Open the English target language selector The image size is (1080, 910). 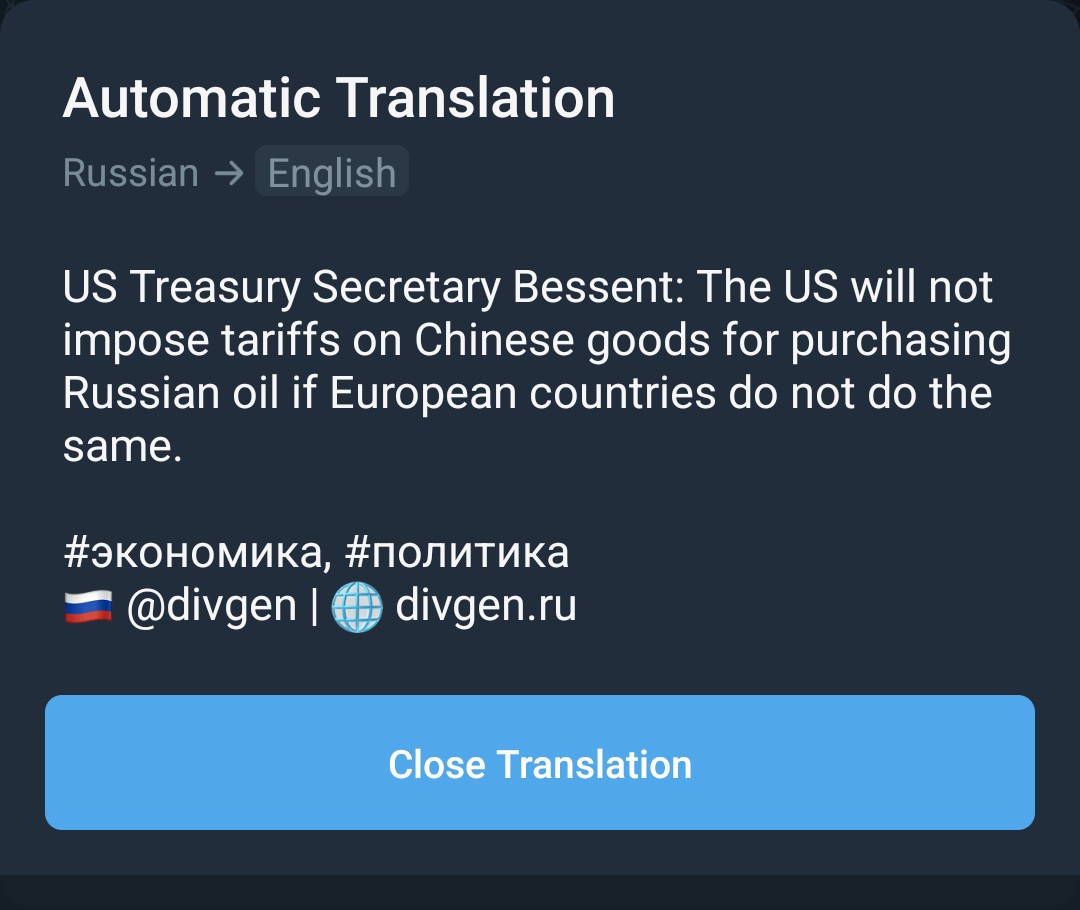pyautogui.click(x=332, y=172)
